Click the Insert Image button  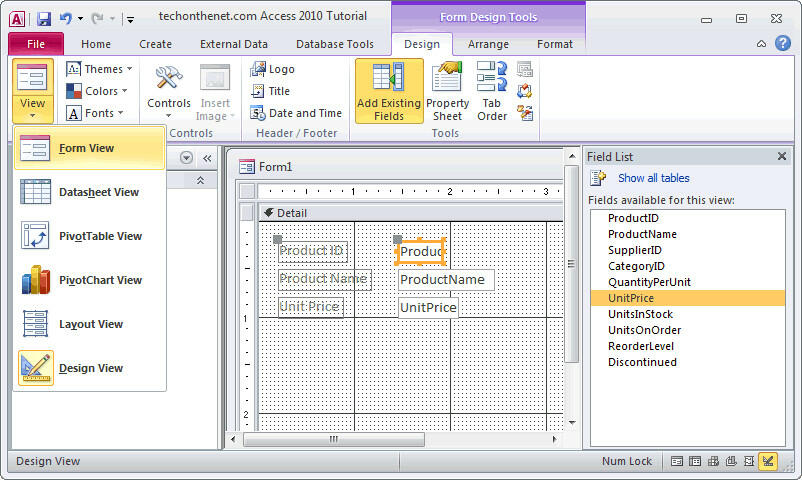pyautogui.click(x=215, y=92)
